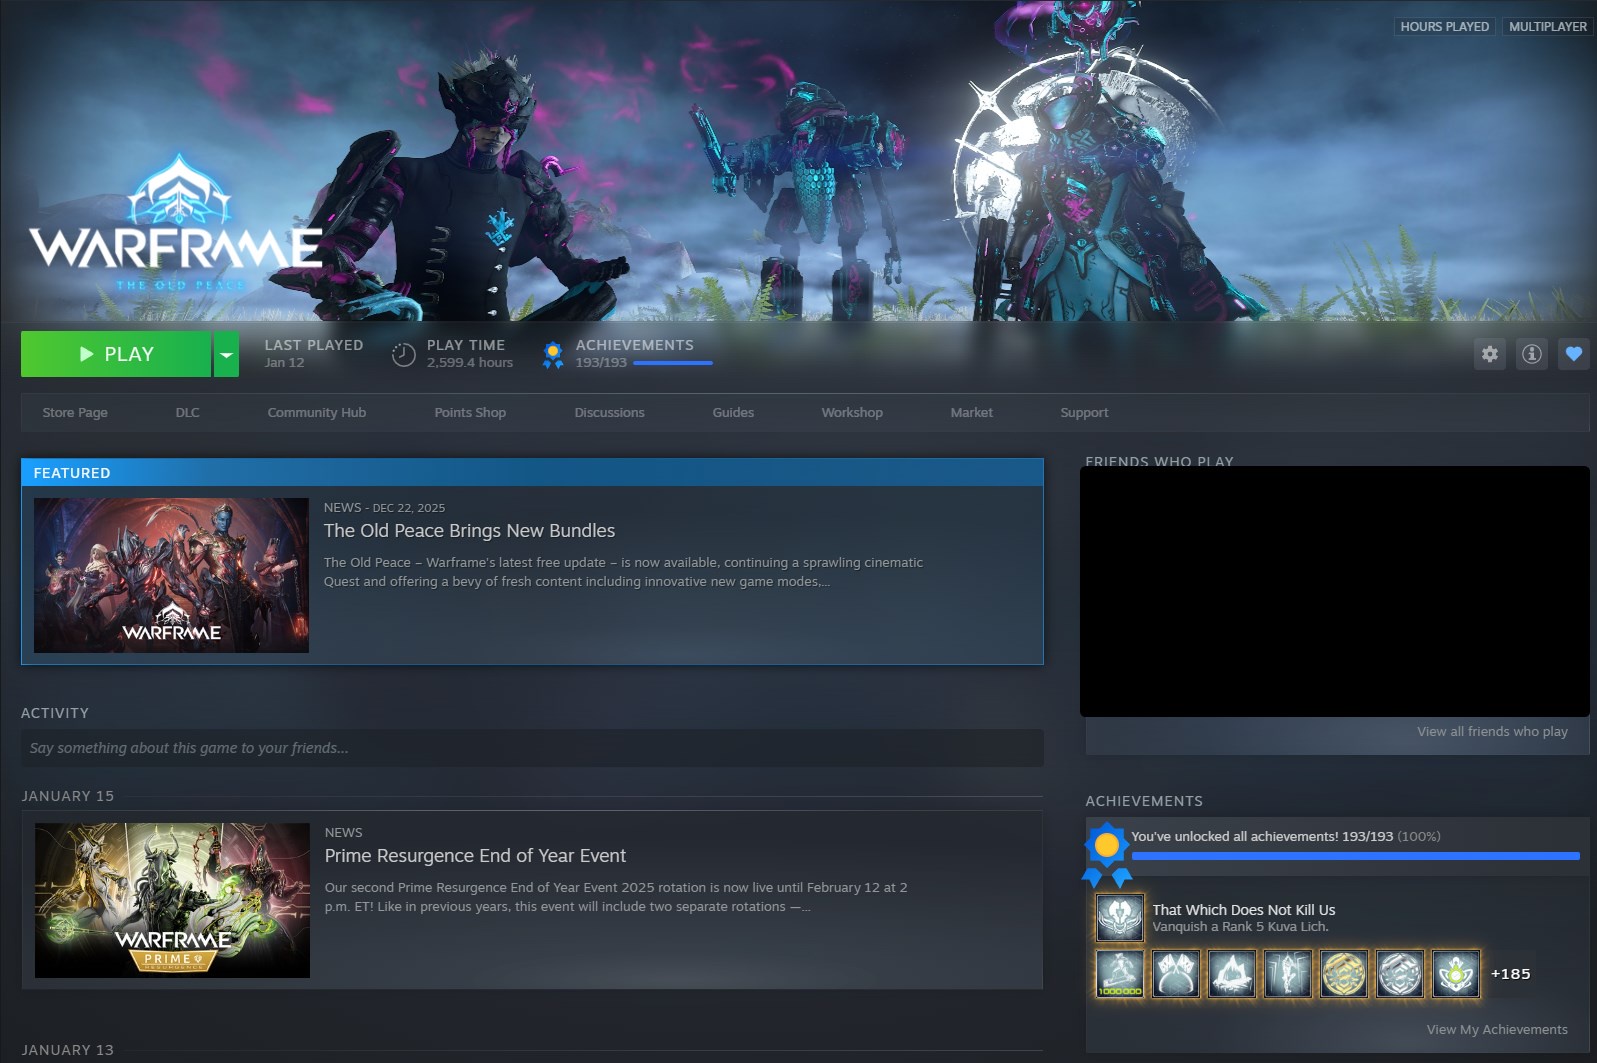Click View My Achievements link

[1496, 1030]
